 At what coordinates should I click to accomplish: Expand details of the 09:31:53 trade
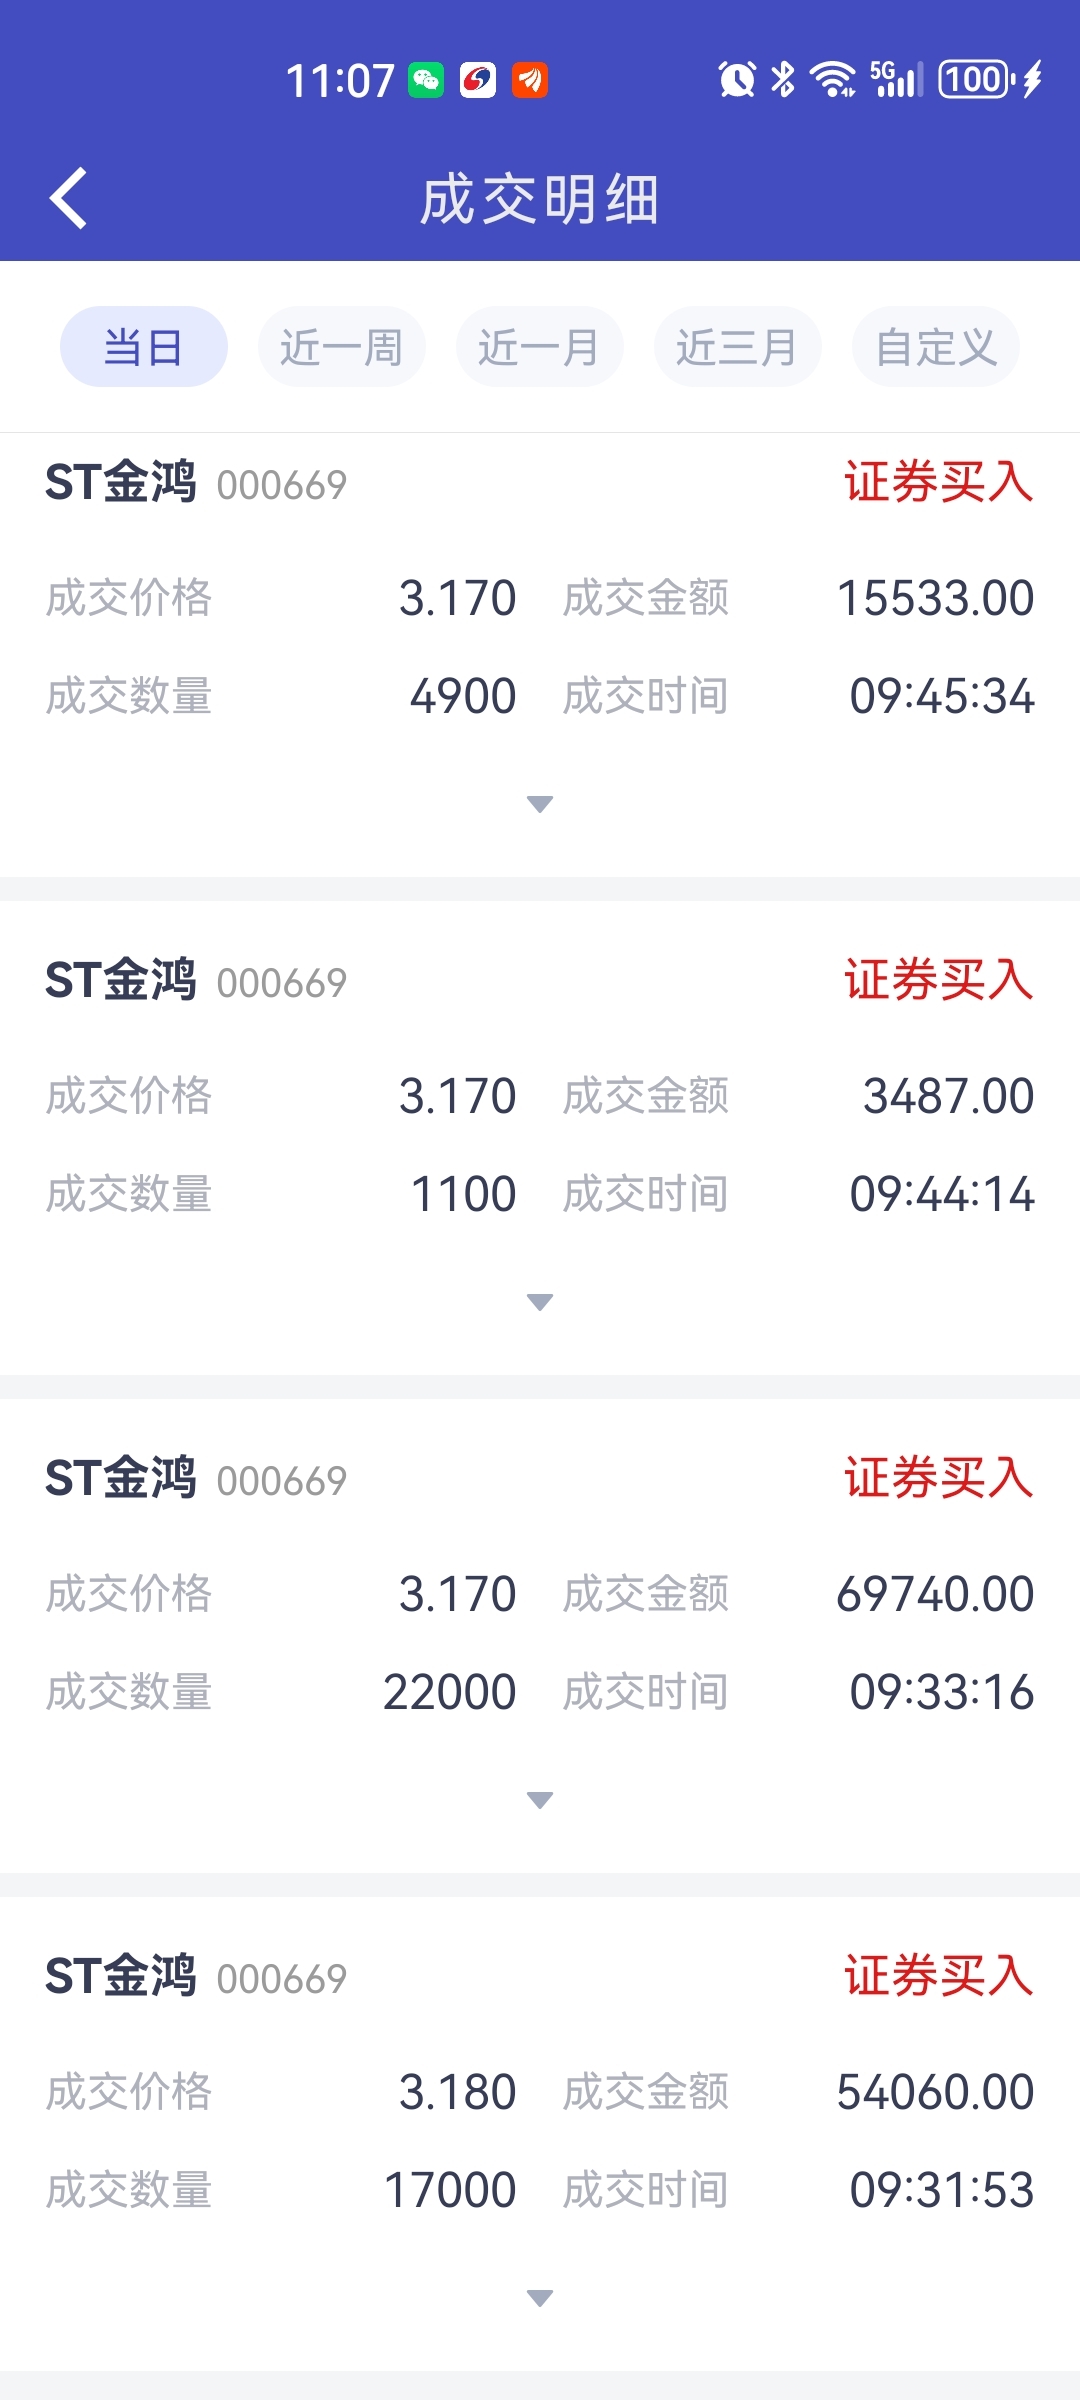(540, 2298)
